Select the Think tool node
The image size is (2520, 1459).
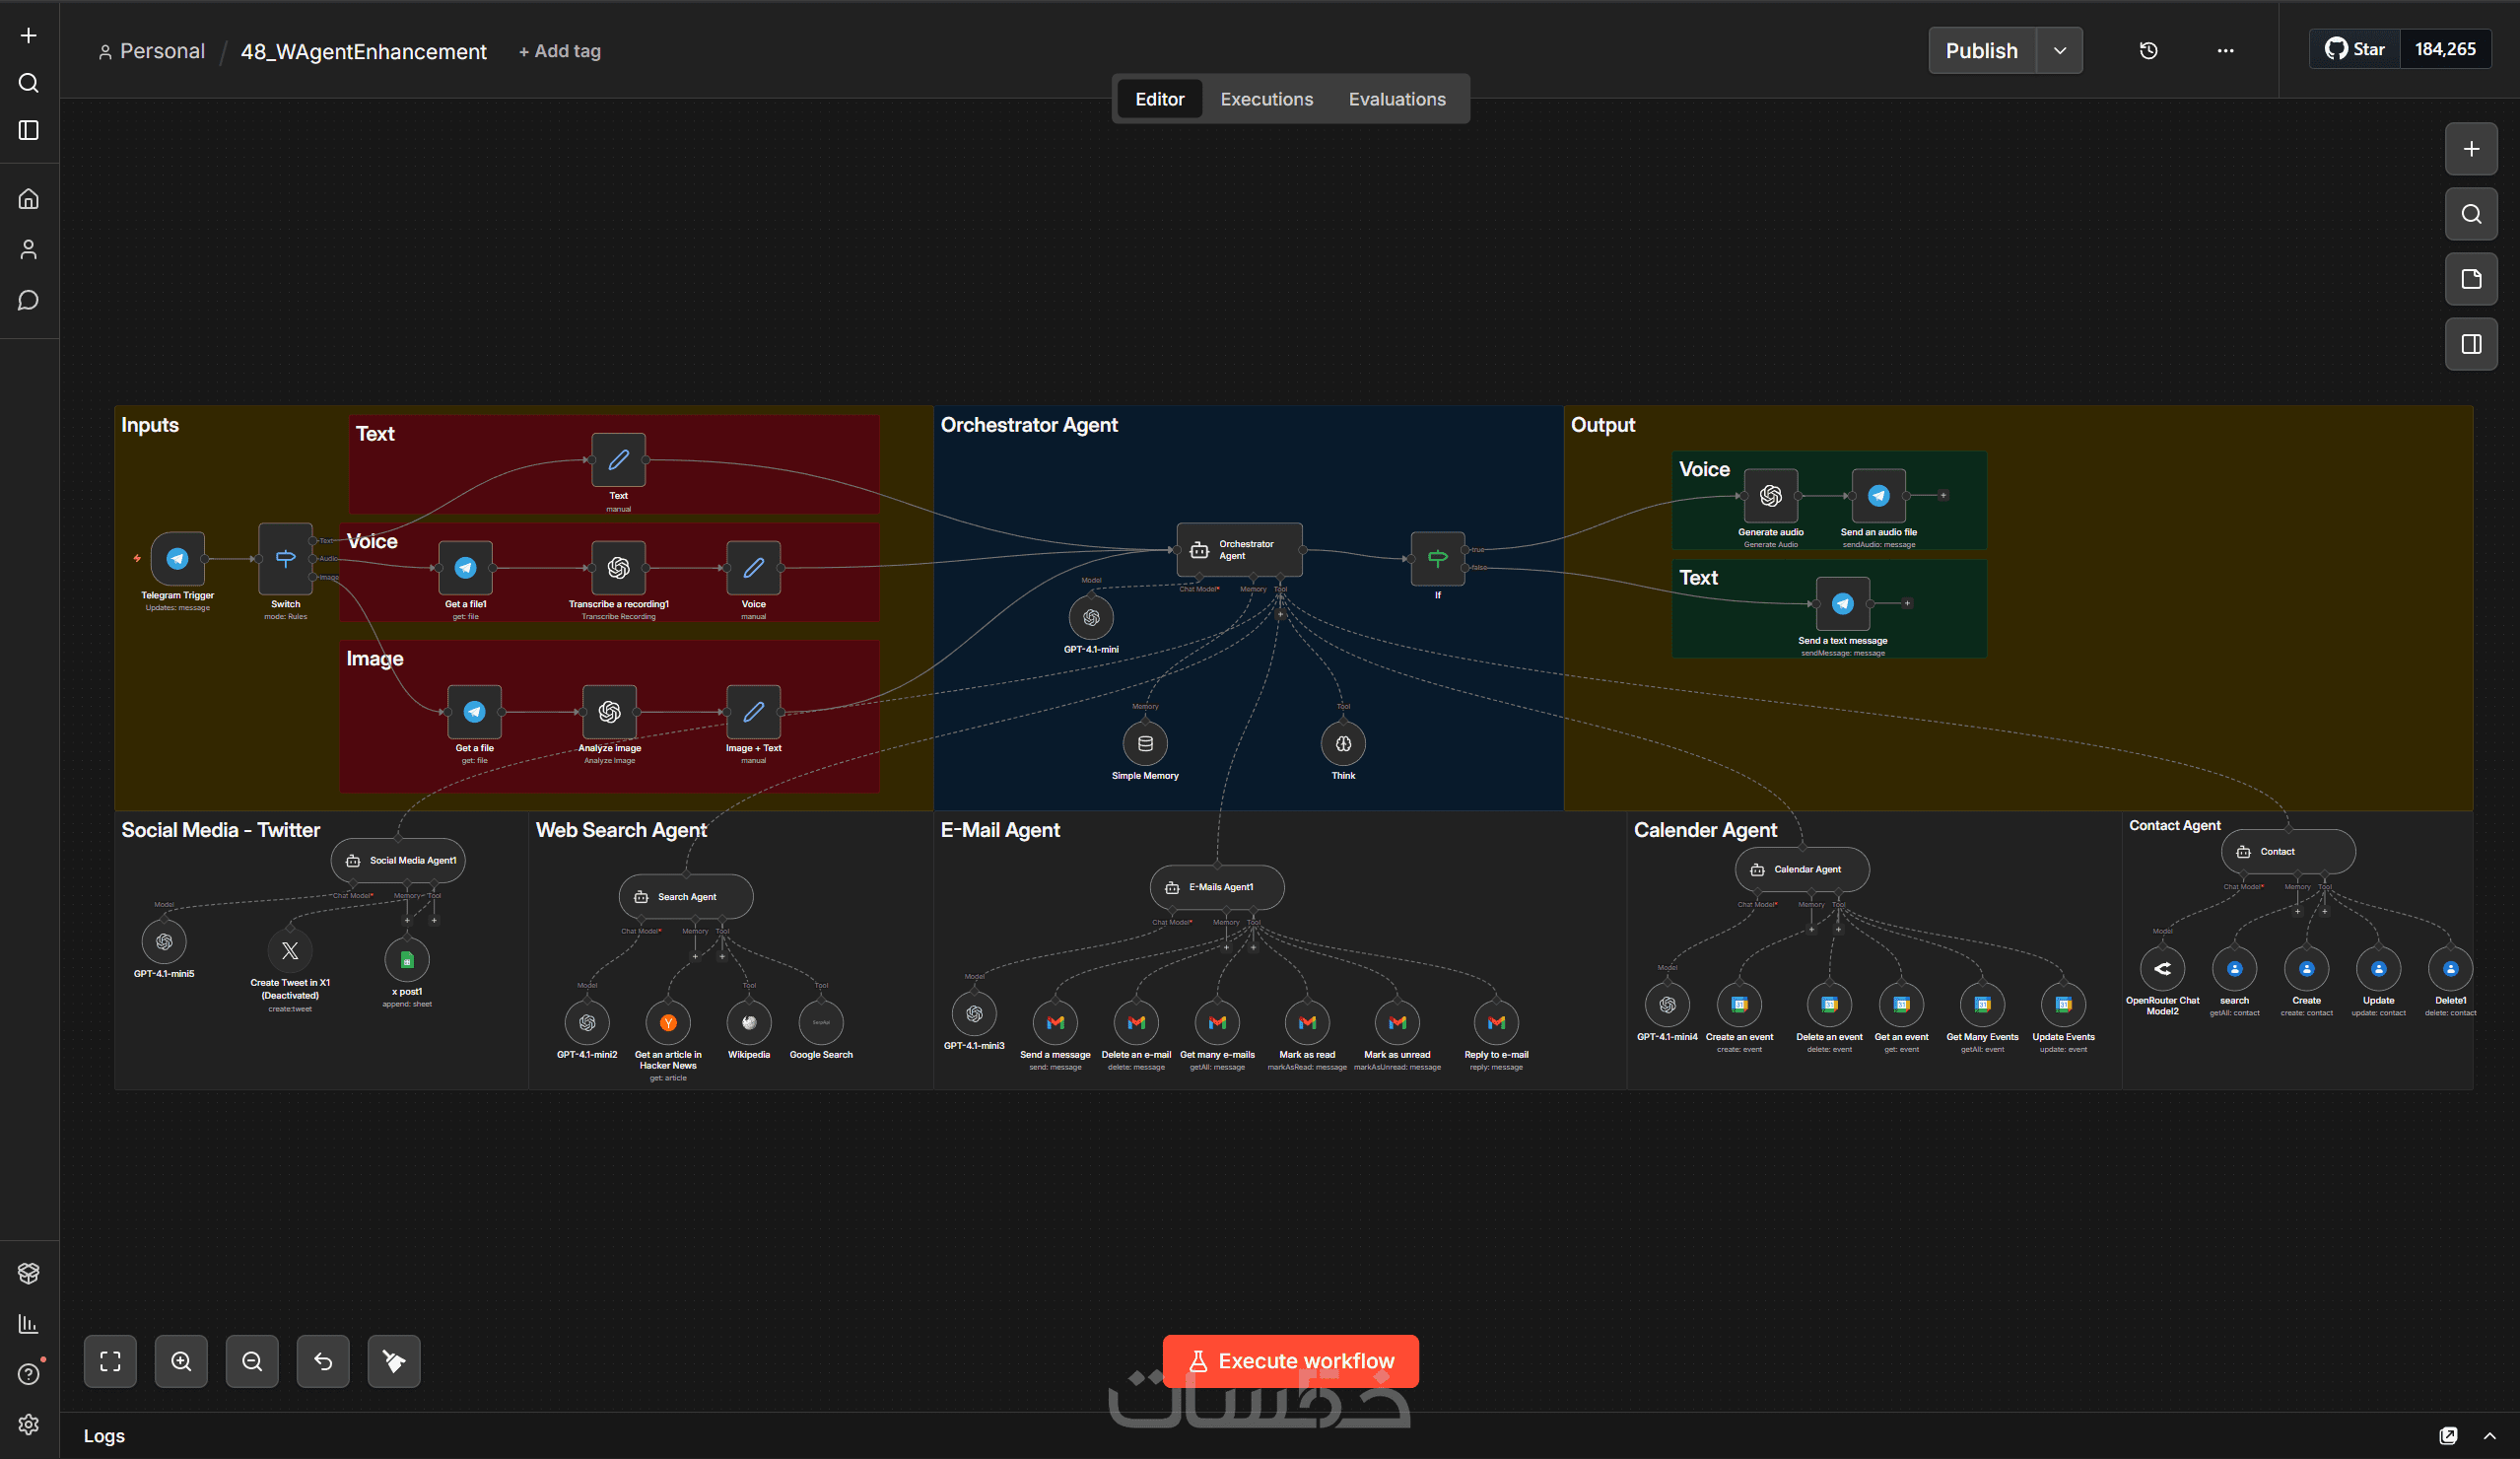pyautogui.click(x=1343, y=744)
